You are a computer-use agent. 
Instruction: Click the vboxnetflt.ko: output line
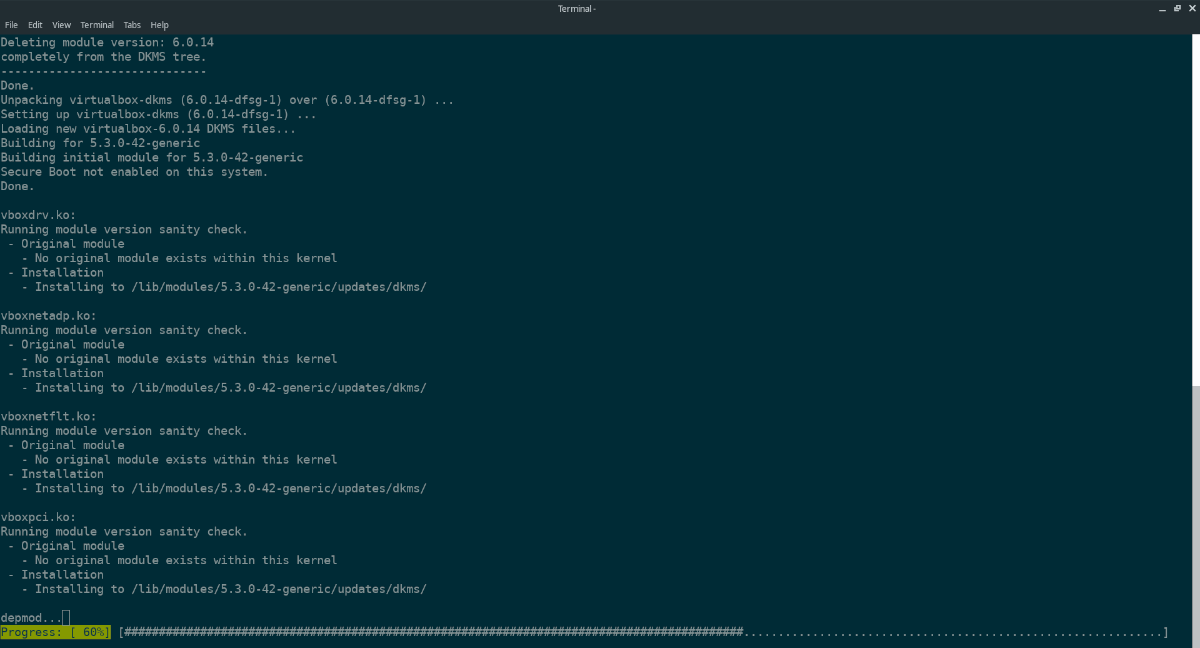[x=49, y=416]
